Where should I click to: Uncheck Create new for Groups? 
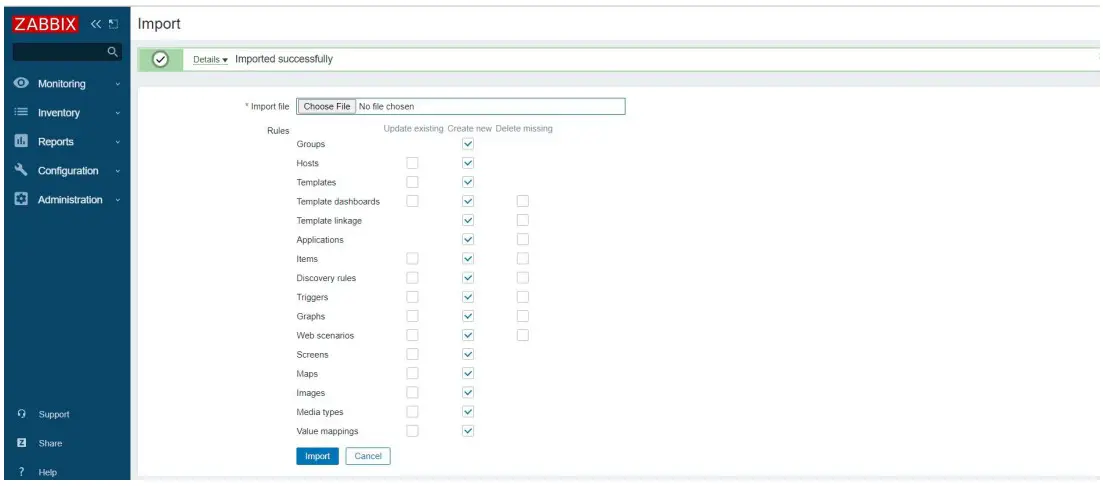(468, 144)
